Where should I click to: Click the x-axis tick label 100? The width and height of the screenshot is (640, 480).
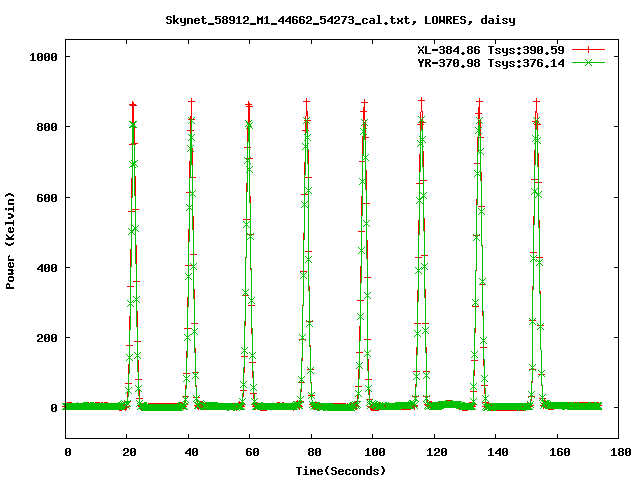(375, 452)
